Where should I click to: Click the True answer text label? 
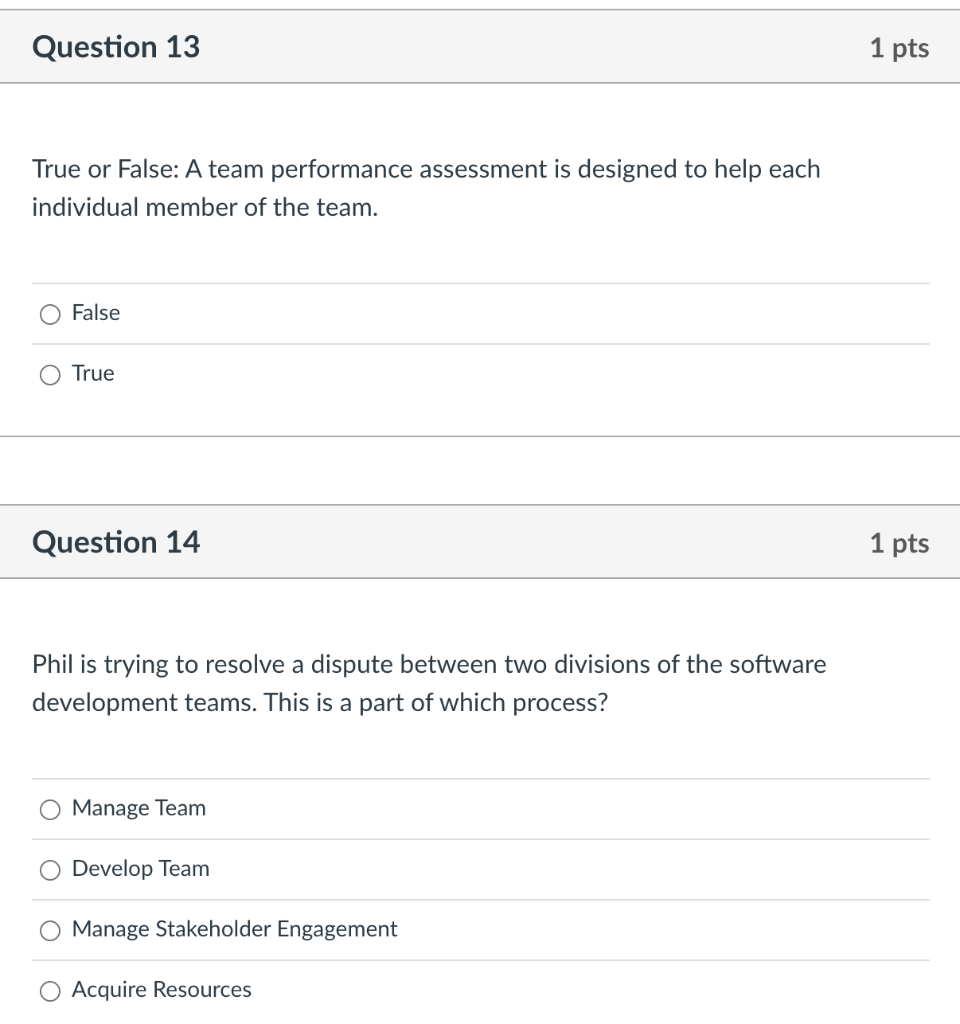[x=92, y=374]
